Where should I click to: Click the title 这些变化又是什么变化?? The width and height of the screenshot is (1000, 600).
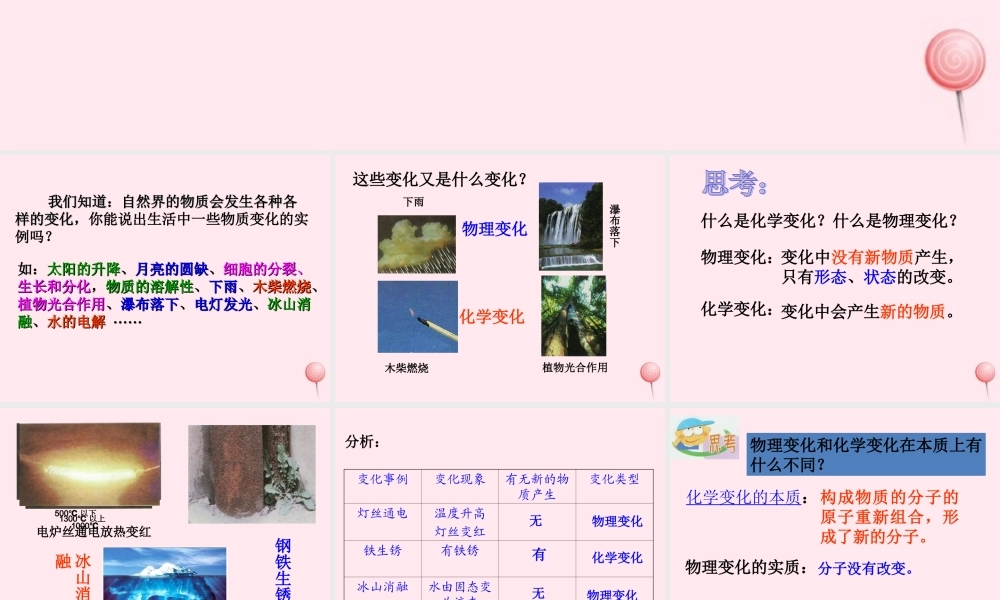[440, 180]
